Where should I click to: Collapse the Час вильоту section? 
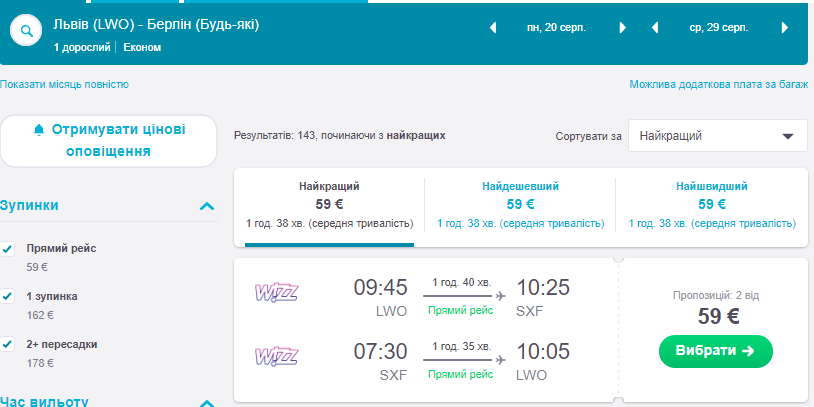(207, 402)
